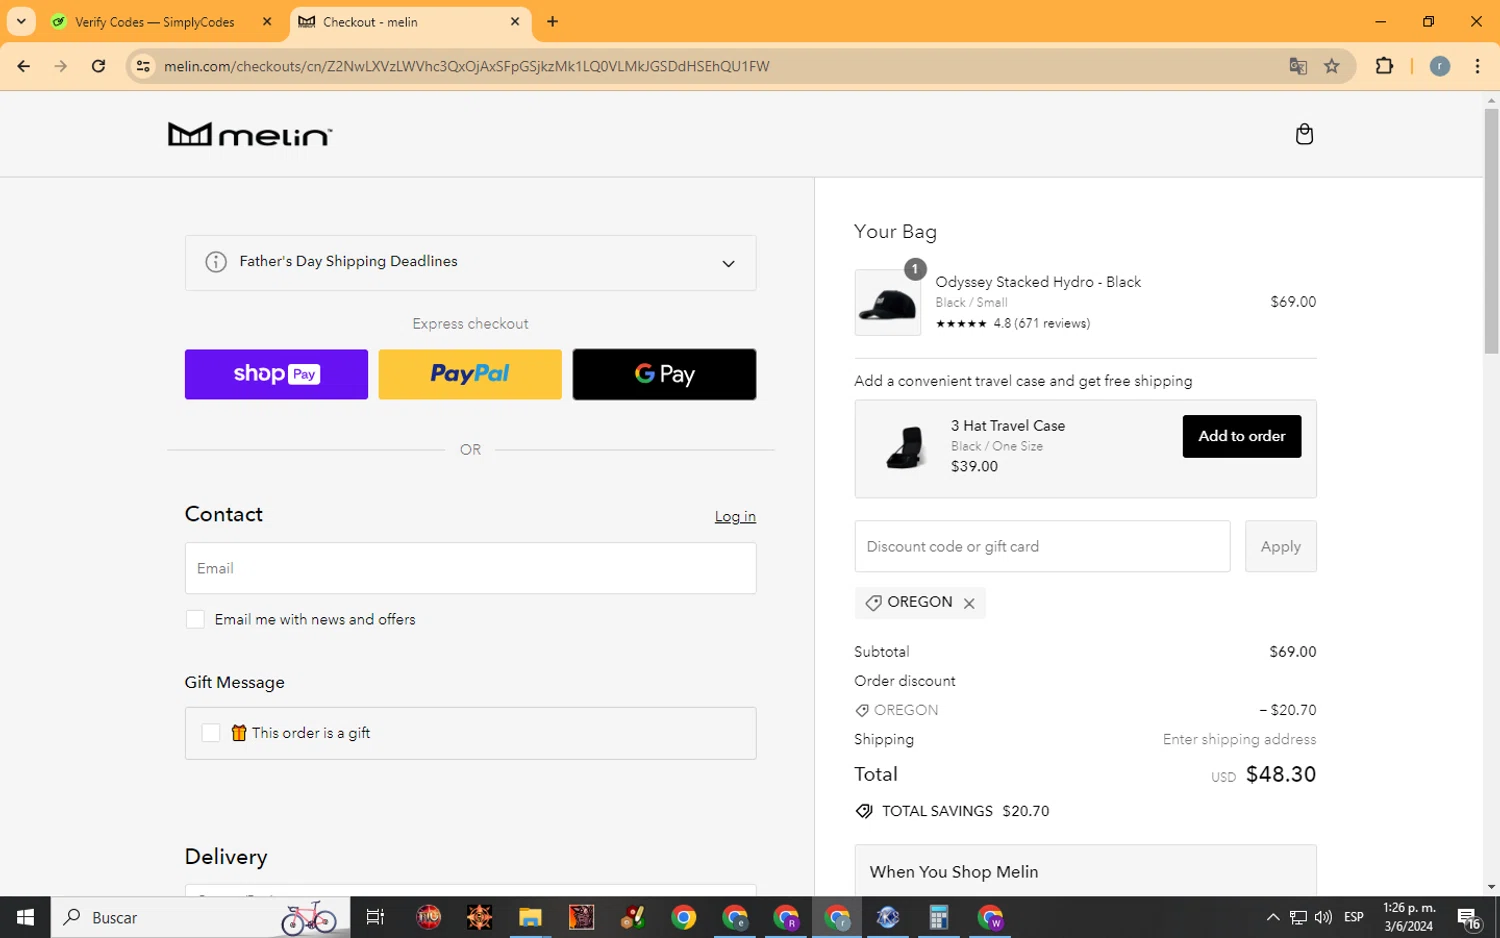Close the Verify Codes tab

[267, 22]
